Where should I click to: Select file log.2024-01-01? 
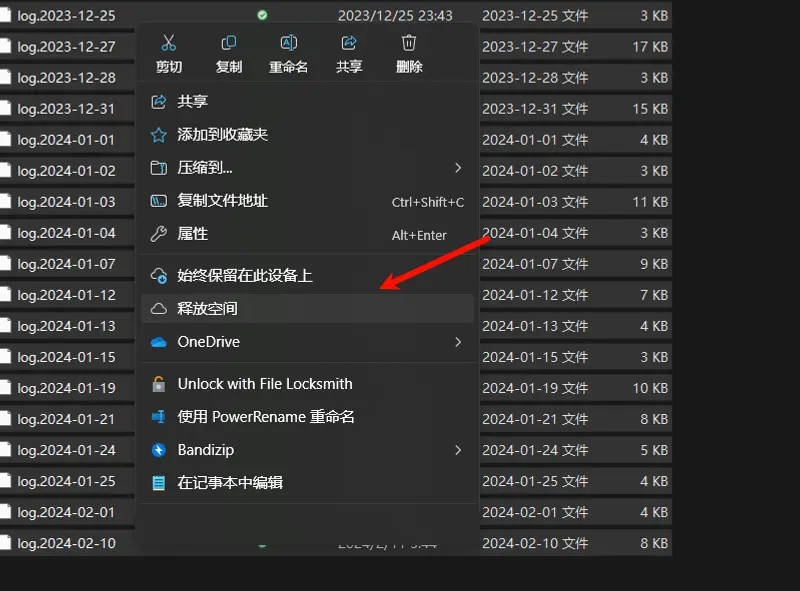pos(66,140)
